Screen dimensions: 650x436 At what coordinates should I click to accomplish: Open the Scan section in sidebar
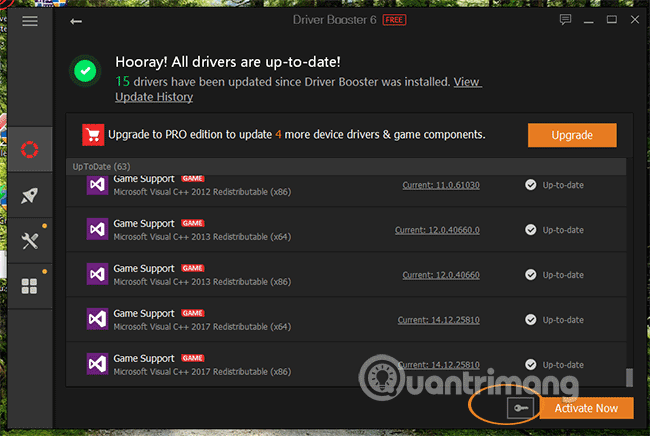tap(30, 150)
